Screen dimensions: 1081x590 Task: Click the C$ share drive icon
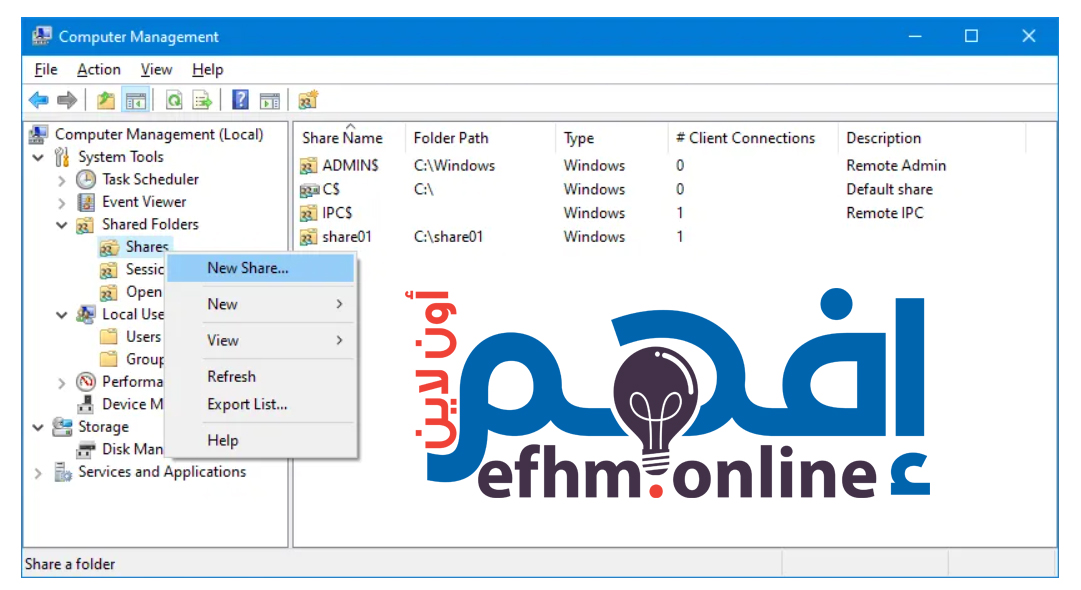310,190
